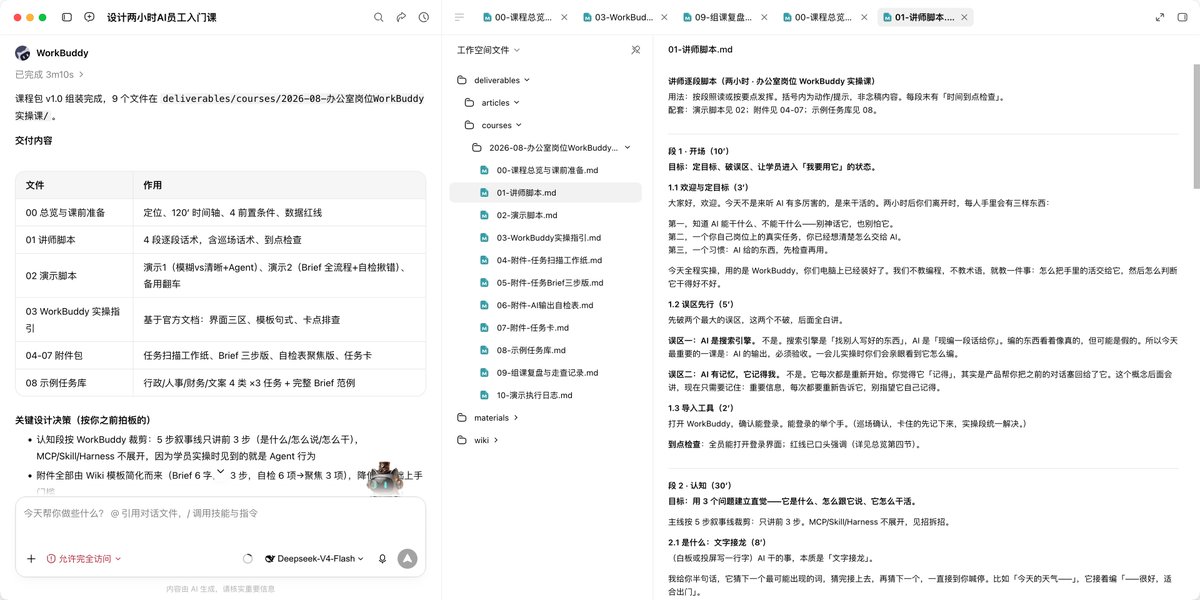Open the 允许完全访问 permission dropdown
The image size is (1200, 600).
(x=84, y=559)
